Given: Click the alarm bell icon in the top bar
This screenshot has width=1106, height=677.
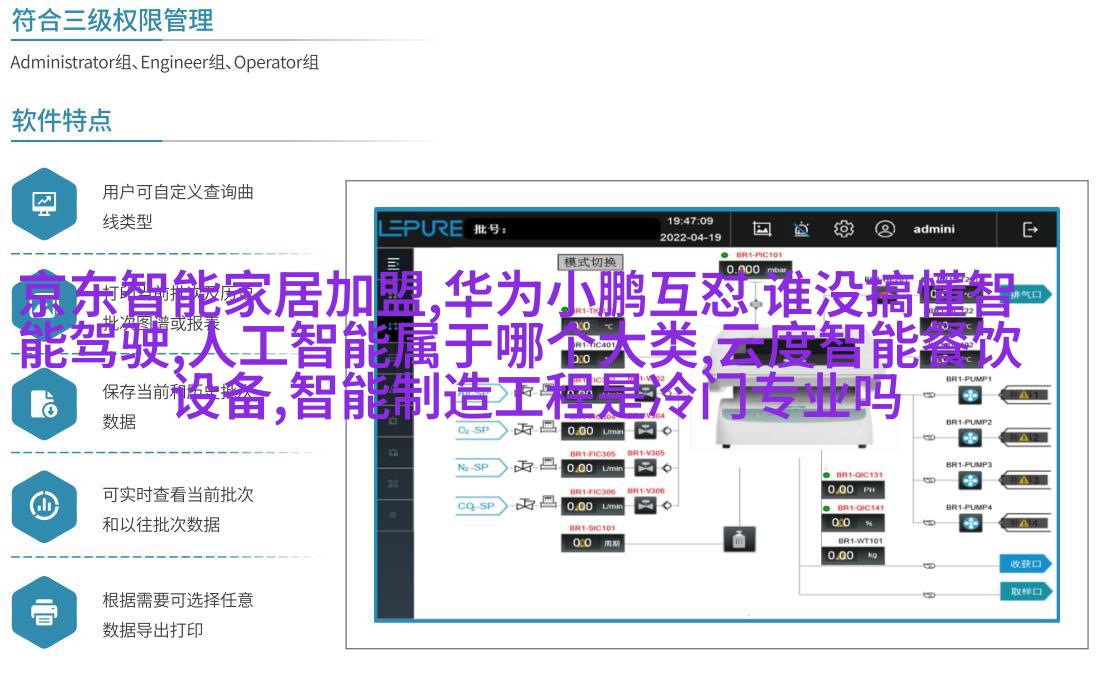Looking at the screenshot, I should pyautogui.click(x=802, y=229).
